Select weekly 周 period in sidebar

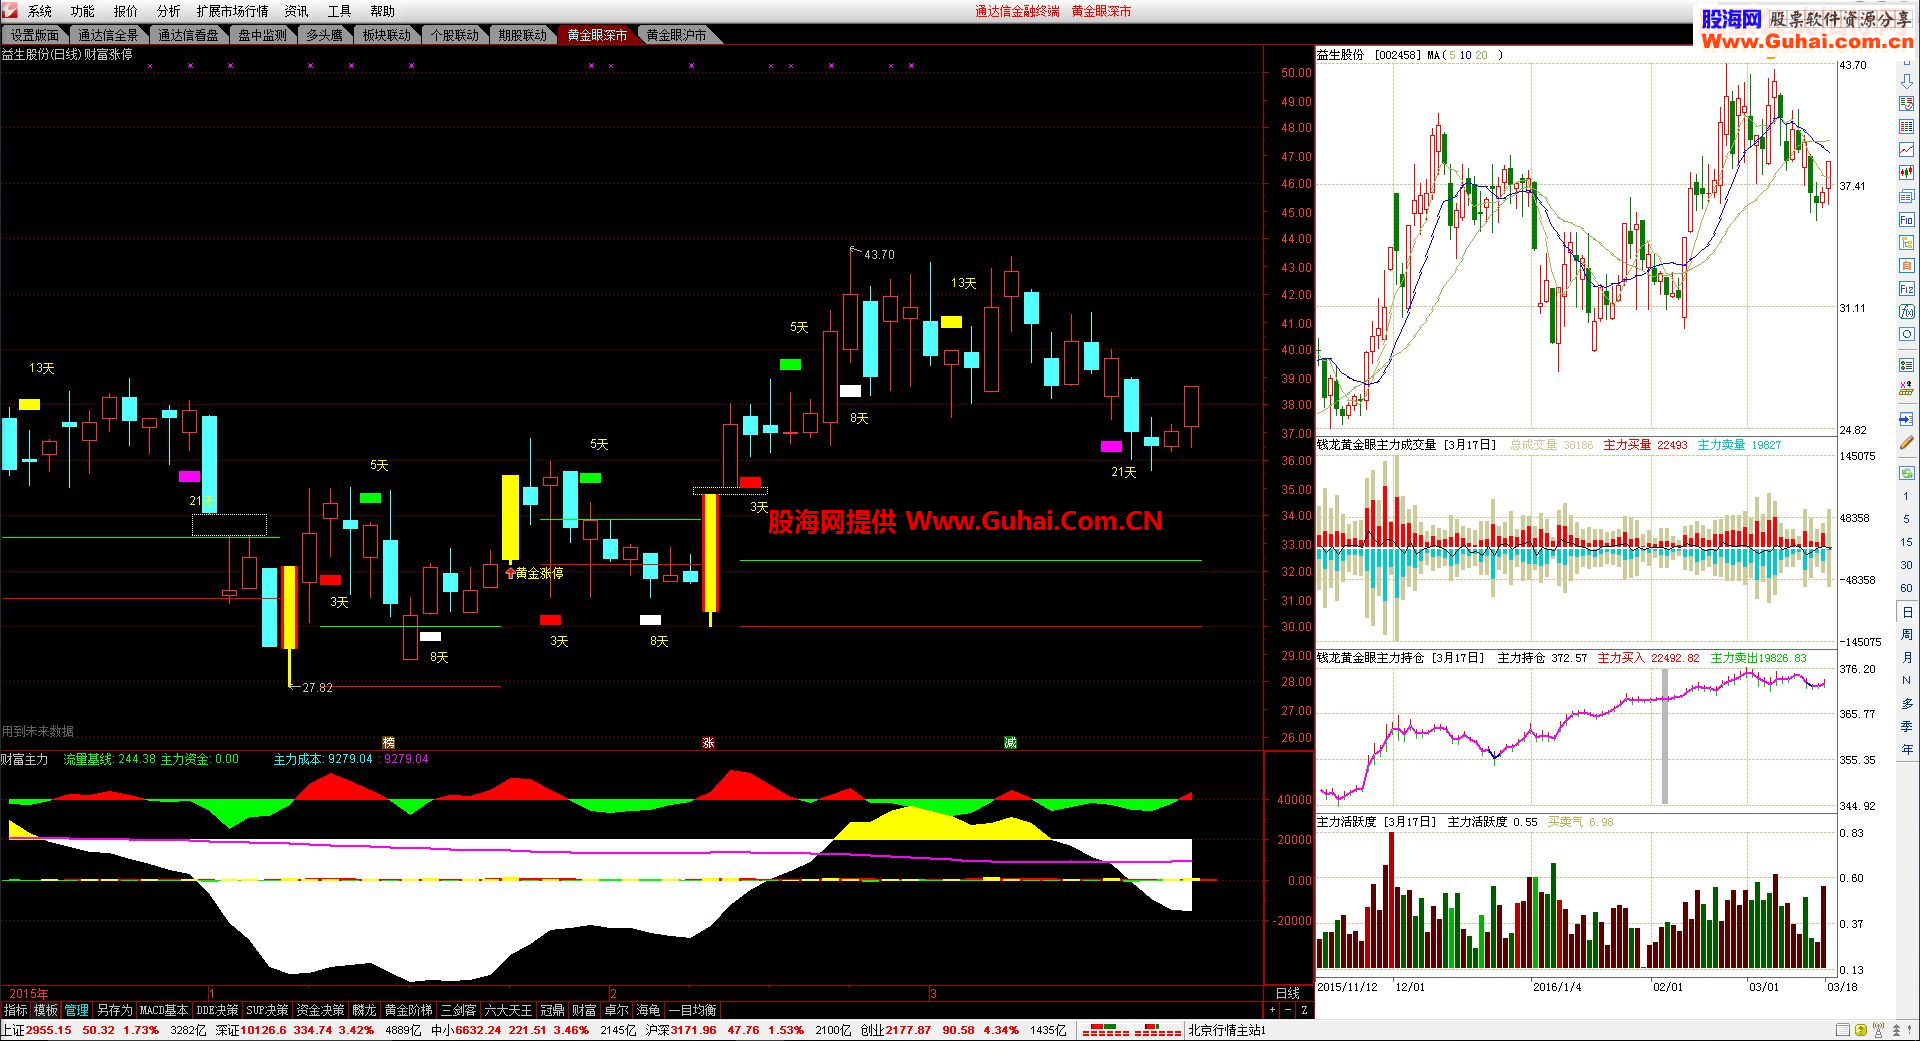pos(1906,634)
